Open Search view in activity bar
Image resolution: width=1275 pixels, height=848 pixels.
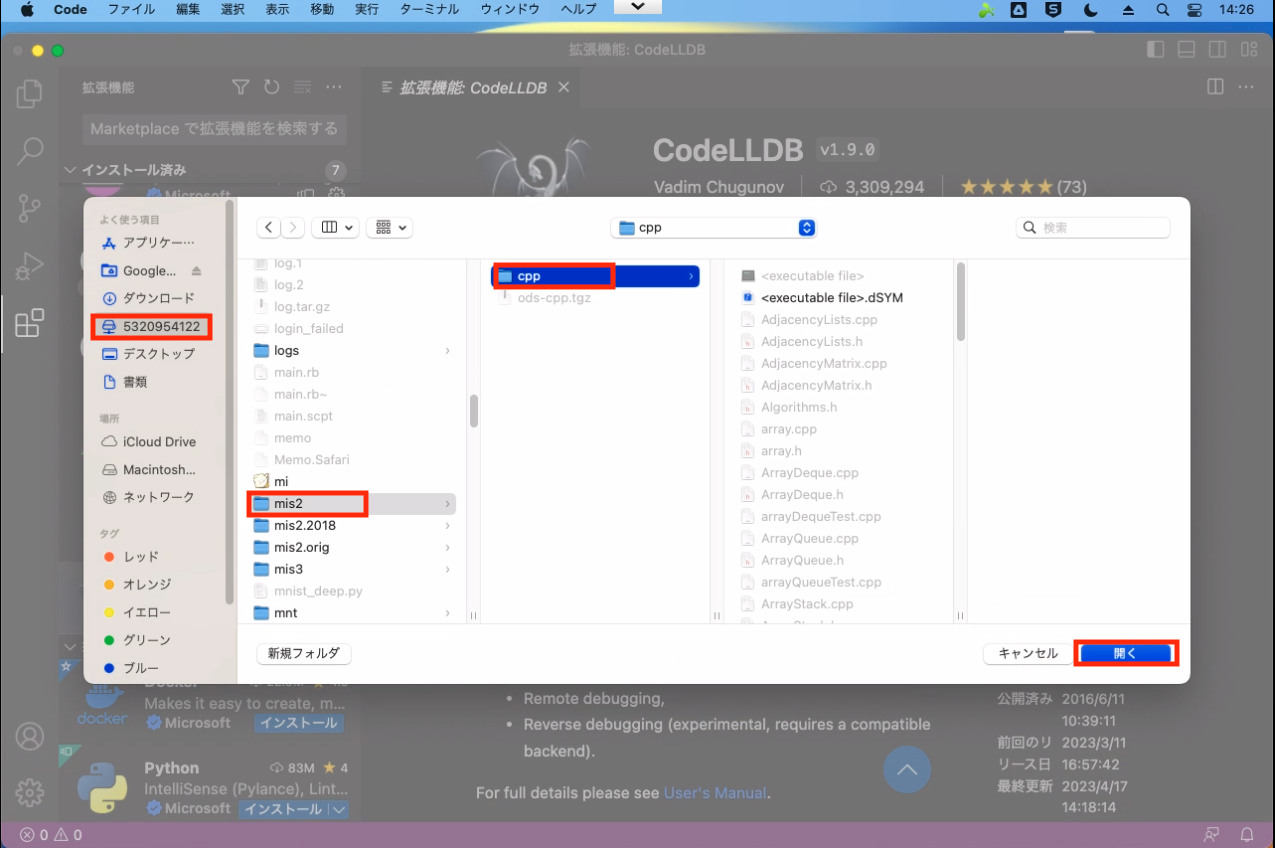(x=30, y=152)
